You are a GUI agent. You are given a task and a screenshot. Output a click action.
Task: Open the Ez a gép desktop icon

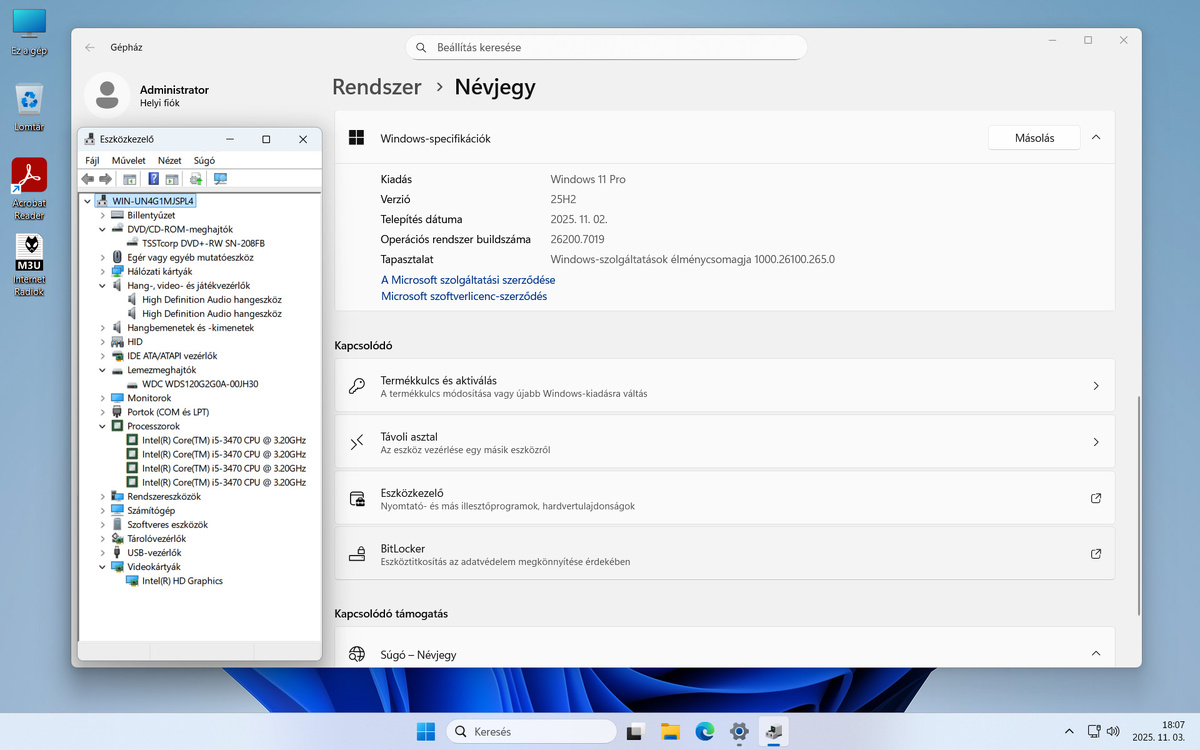point(29,31)
